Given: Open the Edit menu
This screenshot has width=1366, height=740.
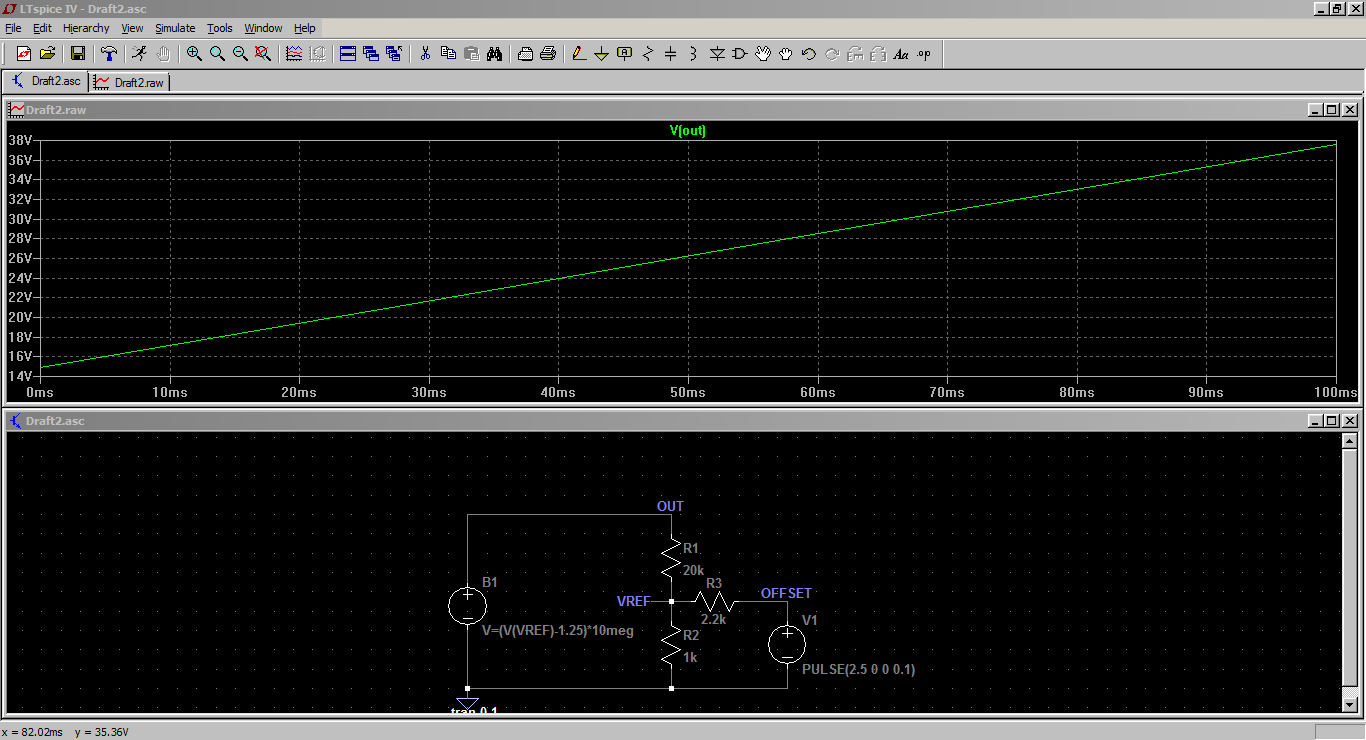Looking at the screenshot, I should (x=42, y=28).
